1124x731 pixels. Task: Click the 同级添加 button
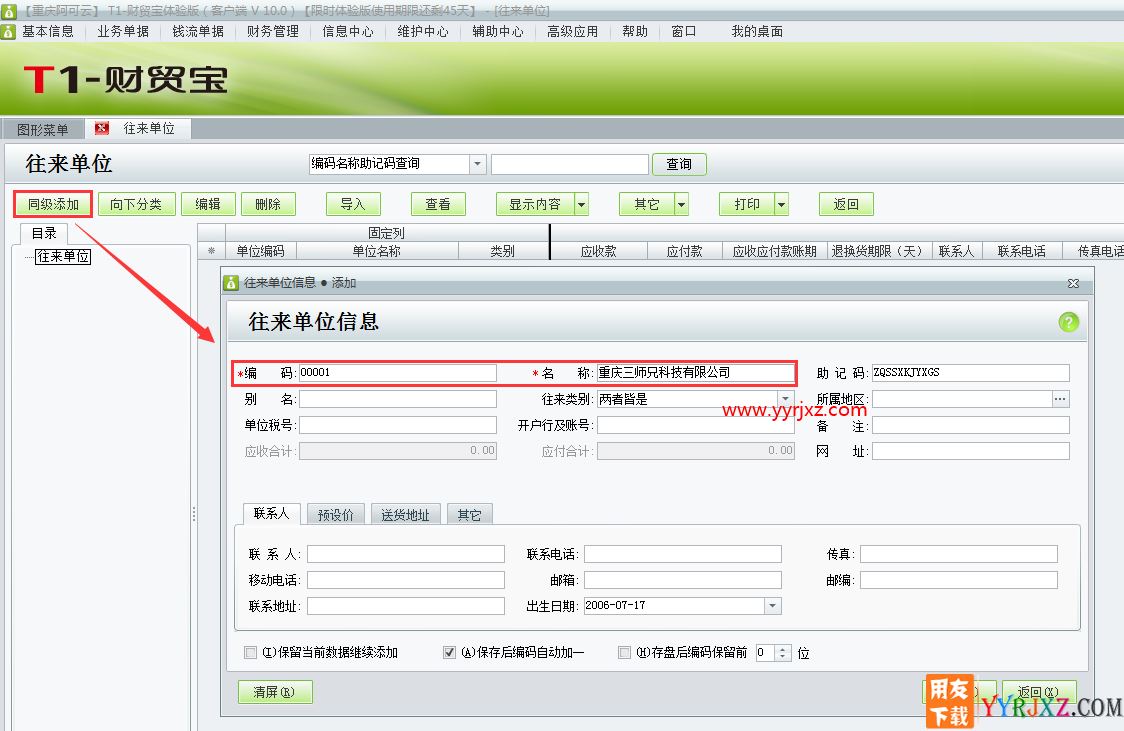point(53,204)
